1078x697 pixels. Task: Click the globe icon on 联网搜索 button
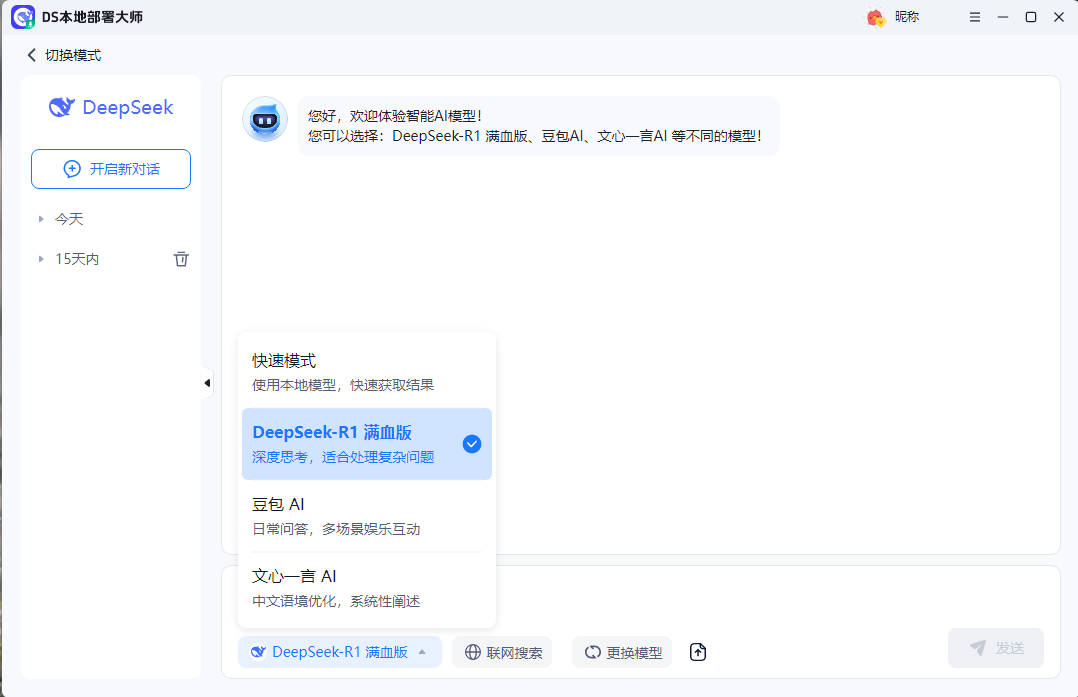[471, 652]
